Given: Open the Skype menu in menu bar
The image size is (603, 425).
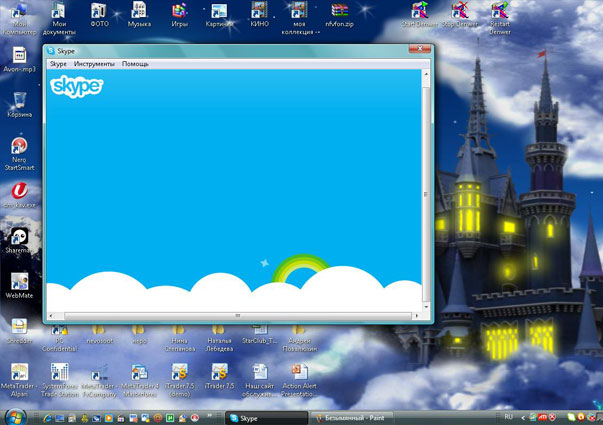Looking at the screenshot, I should coord(58,64).
